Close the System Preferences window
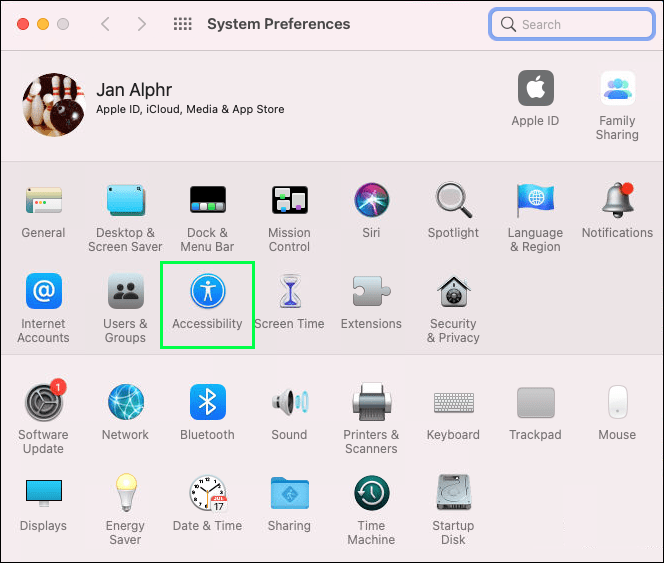This screenshot has width=664, height=563. click(x=23, y=24)
